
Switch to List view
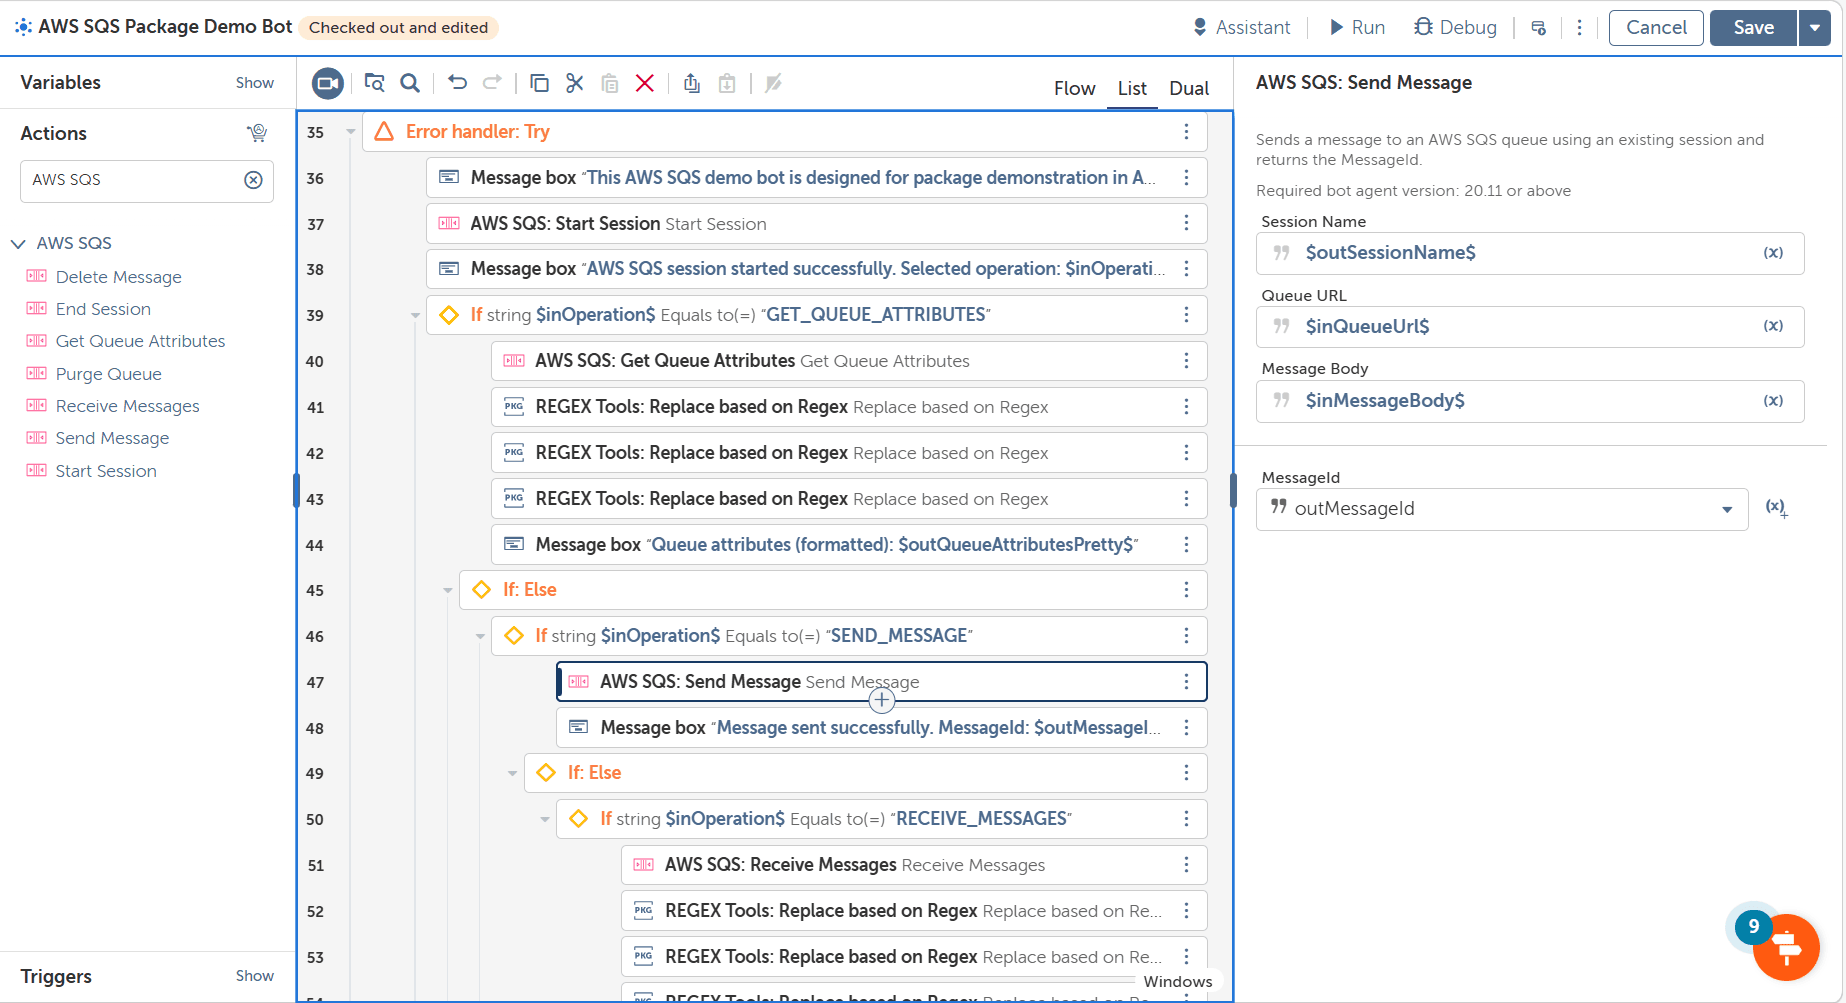1132,88
